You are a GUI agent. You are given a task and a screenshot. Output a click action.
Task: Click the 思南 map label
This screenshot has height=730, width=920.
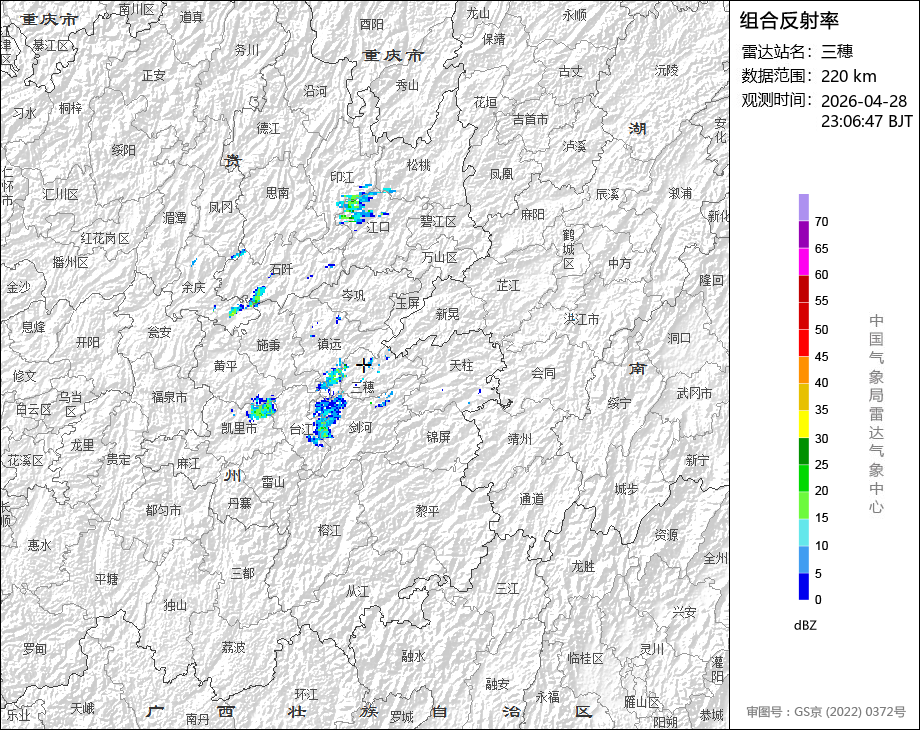[x=278, y=192]
